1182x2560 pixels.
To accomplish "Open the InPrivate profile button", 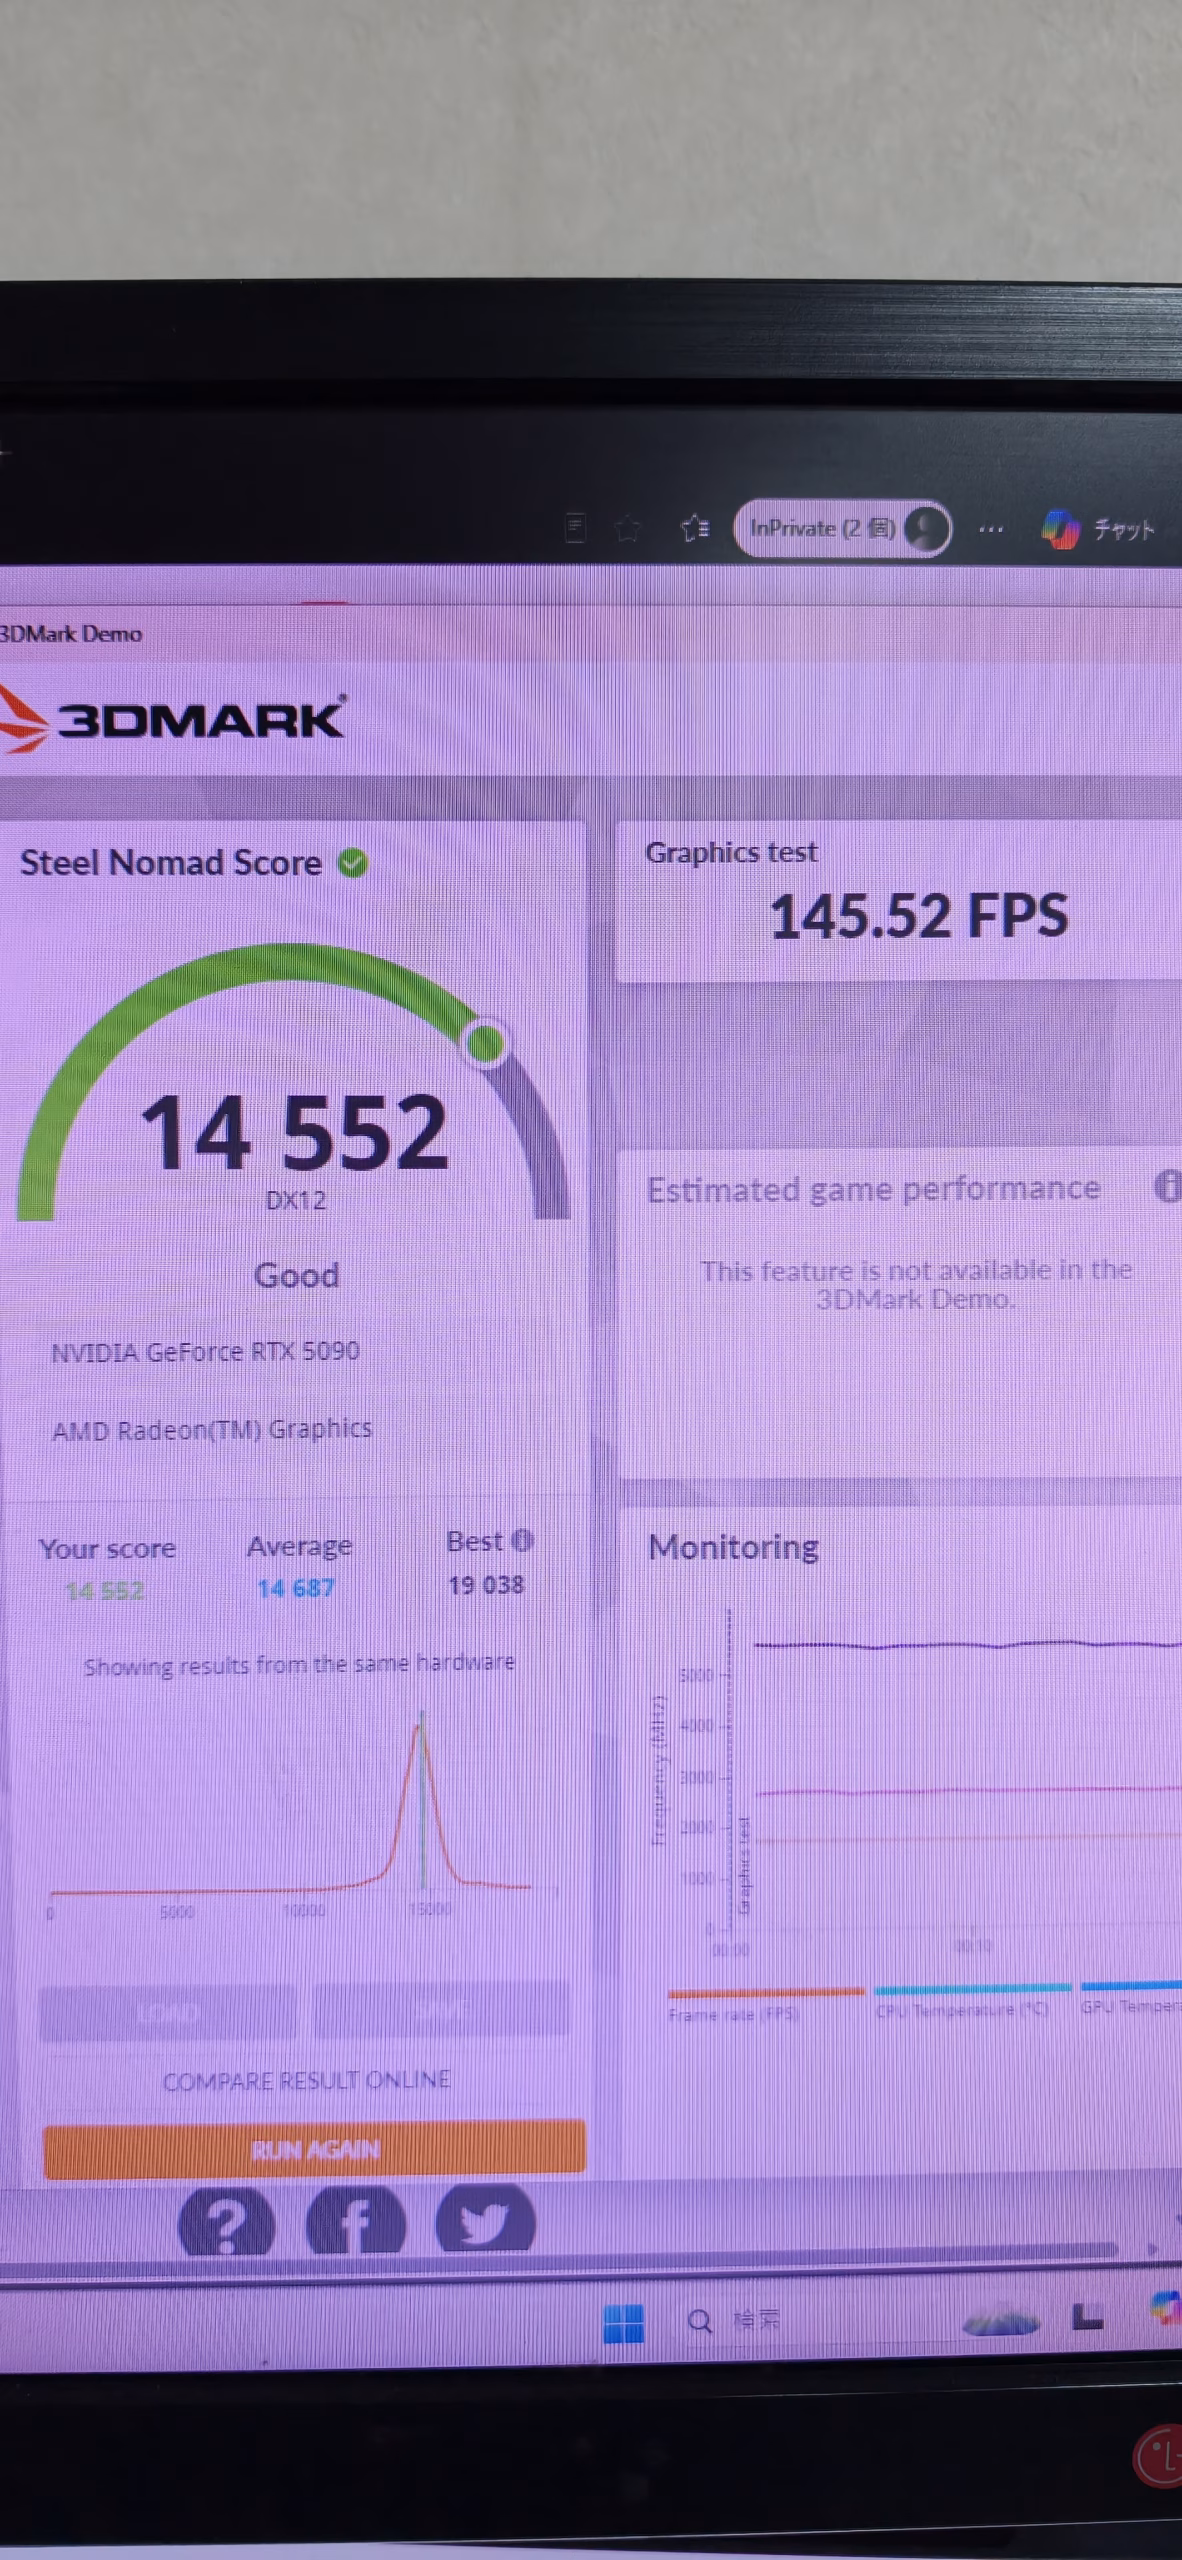I will point(842,528).
